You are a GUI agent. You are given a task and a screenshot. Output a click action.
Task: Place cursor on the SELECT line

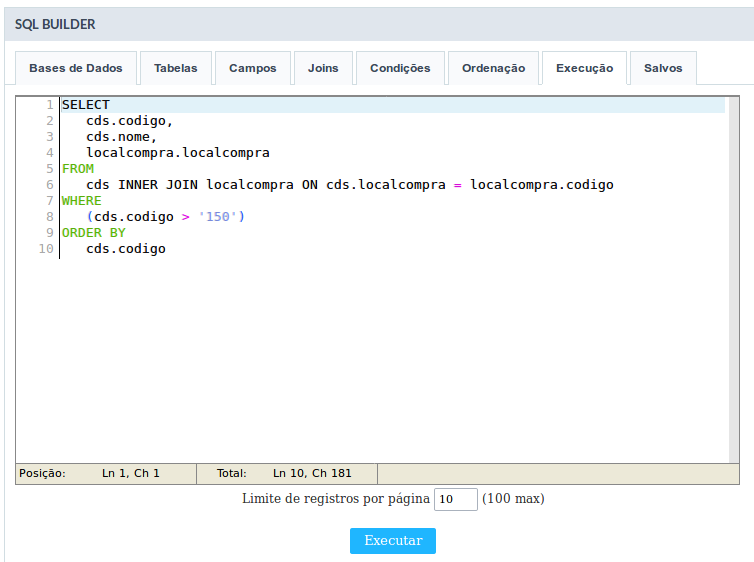(392, 105)
